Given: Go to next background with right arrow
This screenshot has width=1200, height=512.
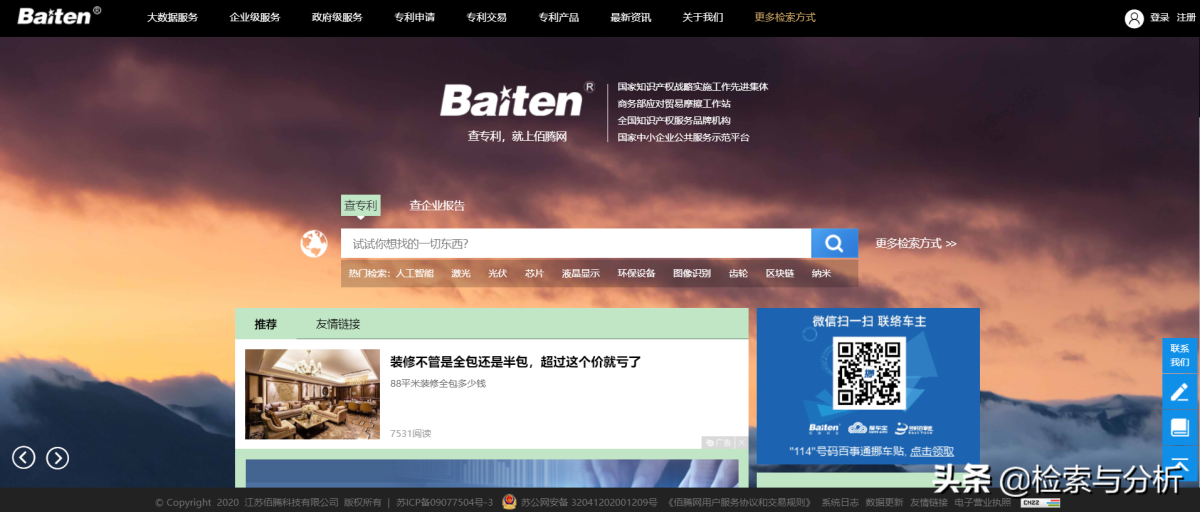Looking at the screenshot, I should click(x=58, y=457).
